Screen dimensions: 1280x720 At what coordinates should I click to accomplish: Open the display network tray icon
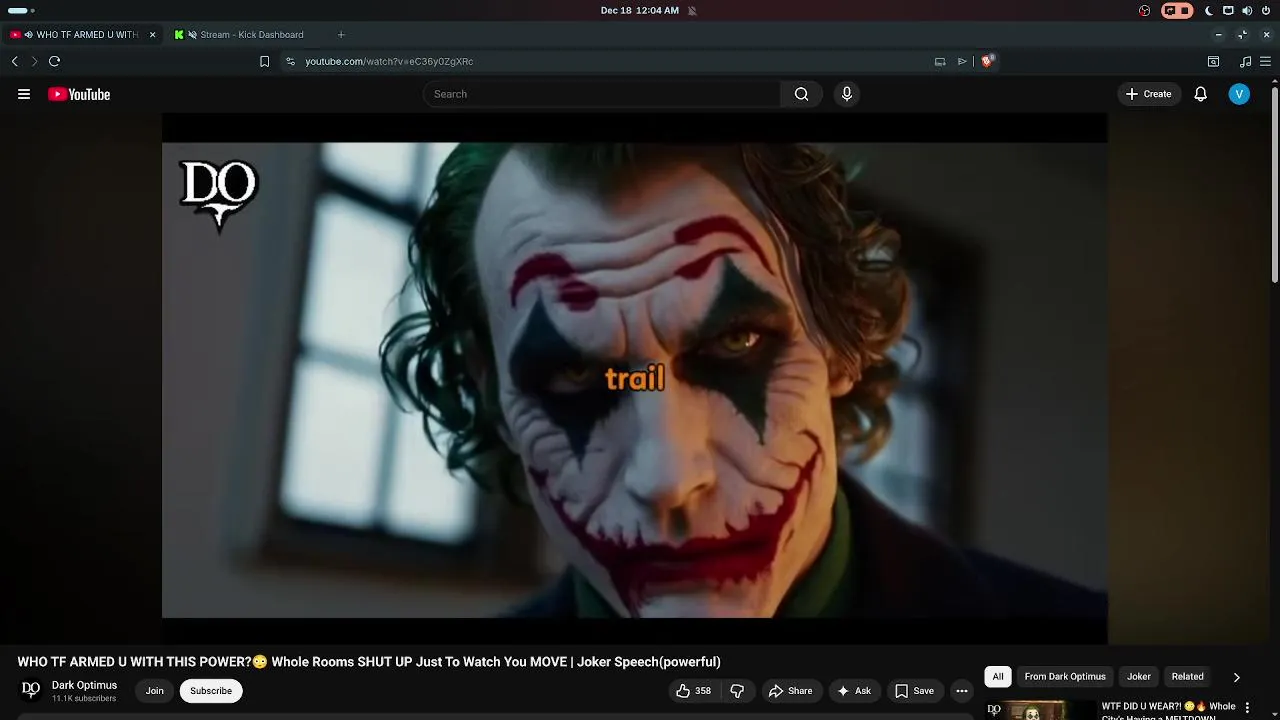1228,10
